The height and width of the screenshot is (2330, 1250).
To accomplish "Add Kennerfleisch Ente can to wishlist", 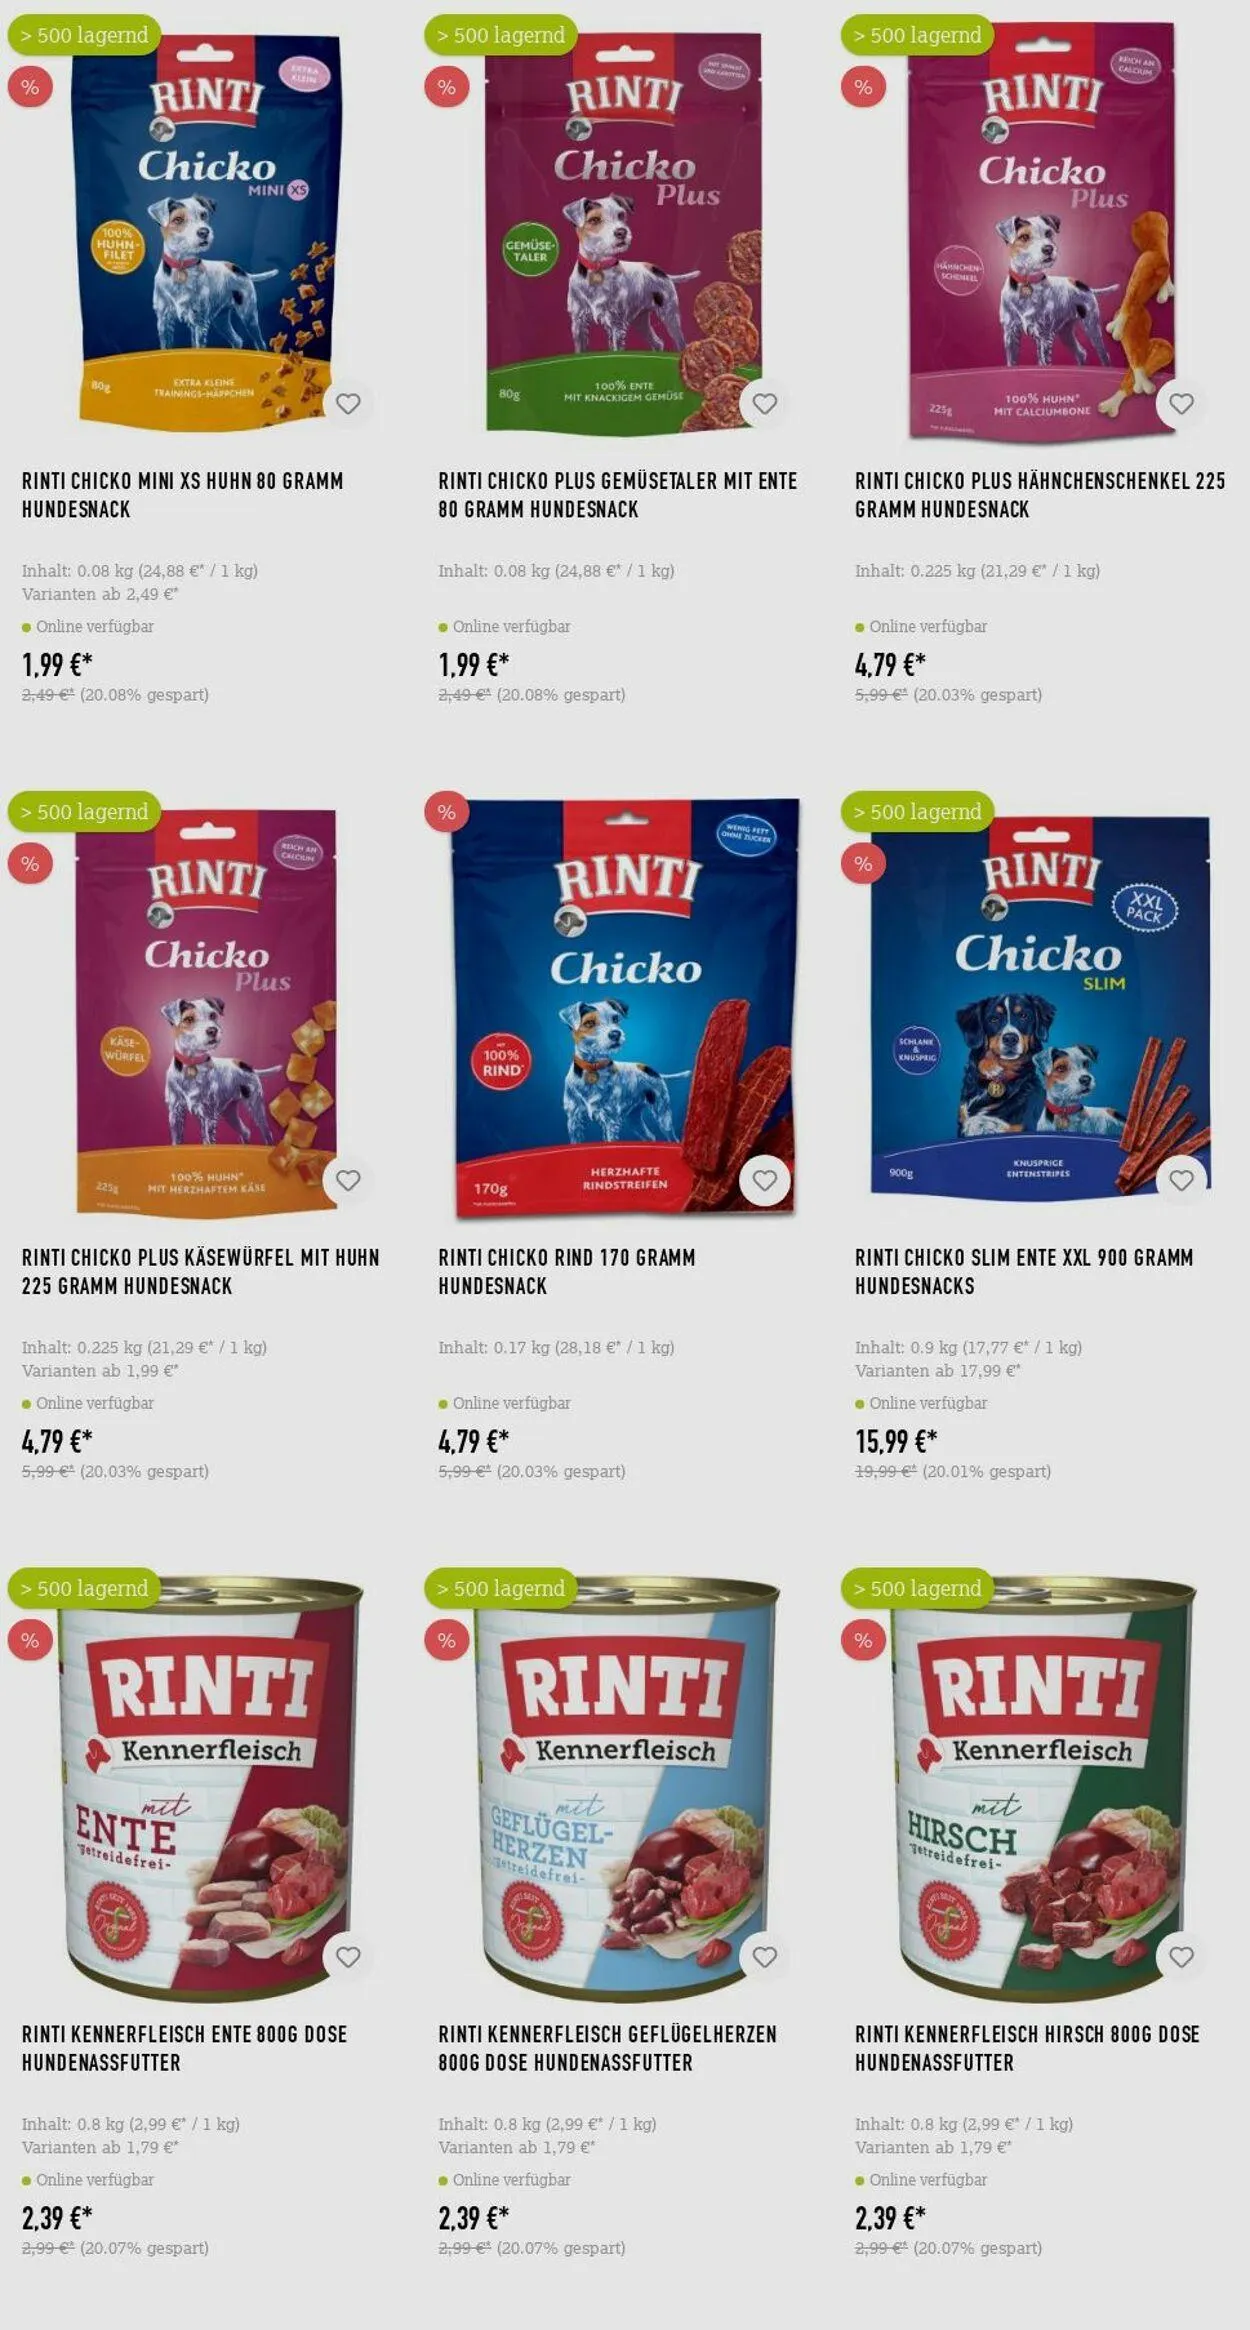I will tap(348, 1957).
